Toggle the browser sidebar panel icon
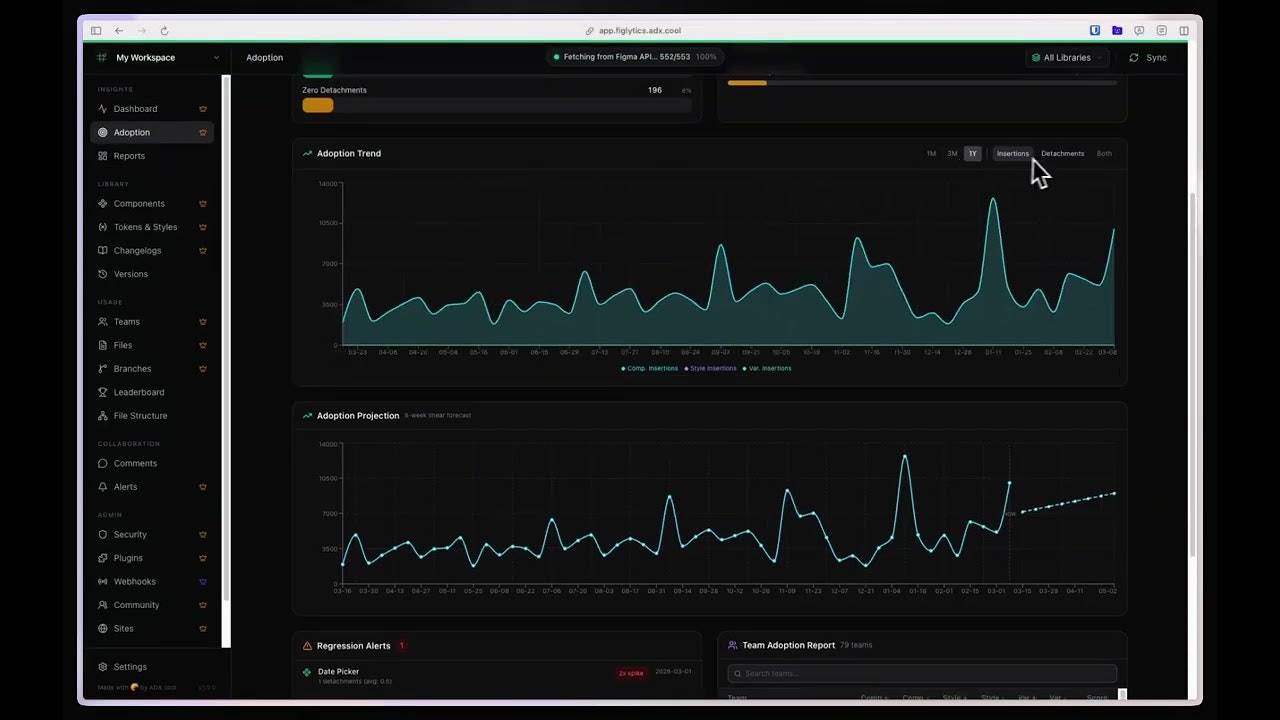This screenshot has height=720, width=1280. [96, 31]
